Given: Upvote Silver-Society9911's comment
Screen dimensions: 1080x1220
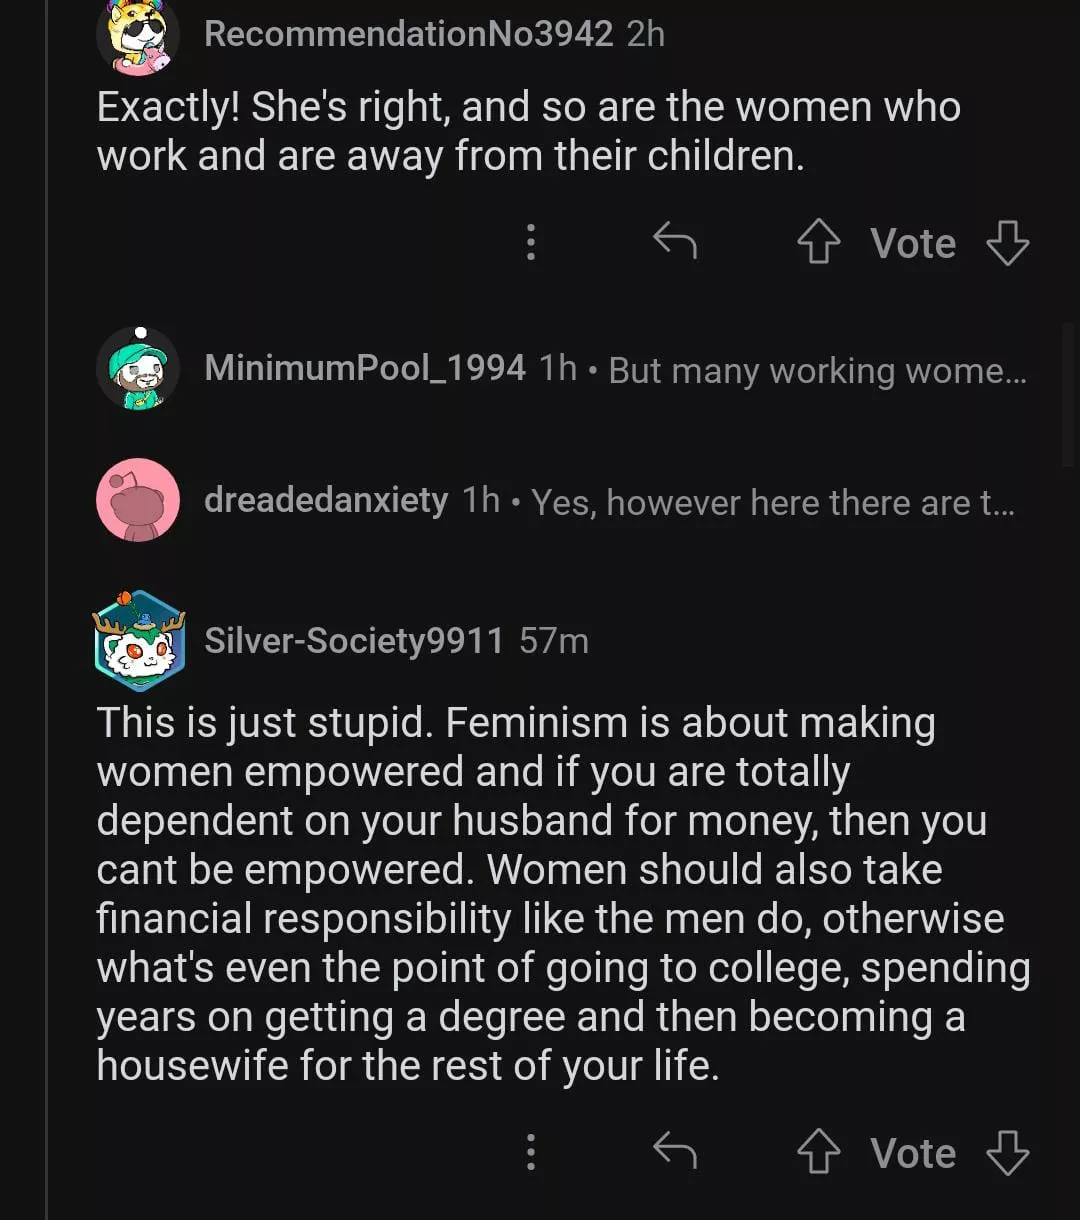Looking at the screenshot, I should [x=818, y=1153].
